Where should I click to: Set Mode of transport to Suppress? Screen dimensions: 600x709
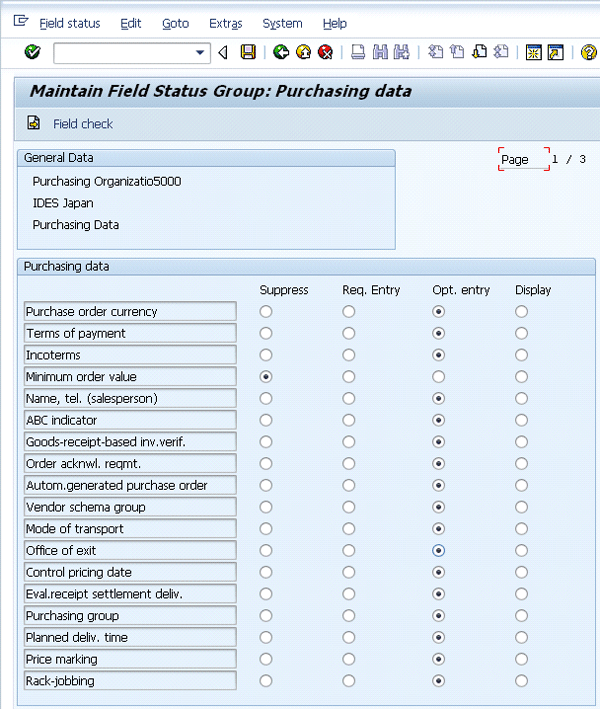tap(266, 529)
